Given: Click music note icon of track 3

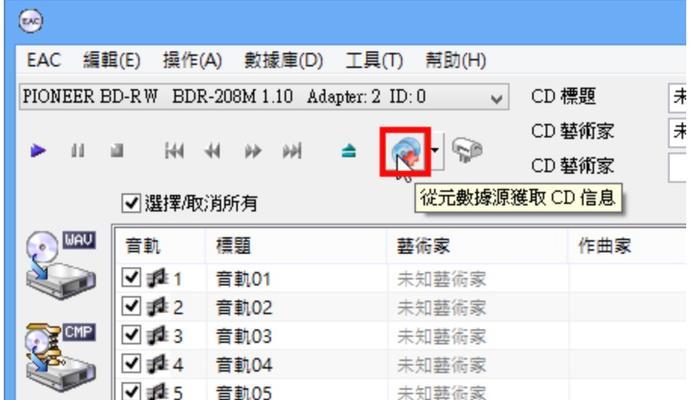Looking at the screenshot, I should (158, 336).
